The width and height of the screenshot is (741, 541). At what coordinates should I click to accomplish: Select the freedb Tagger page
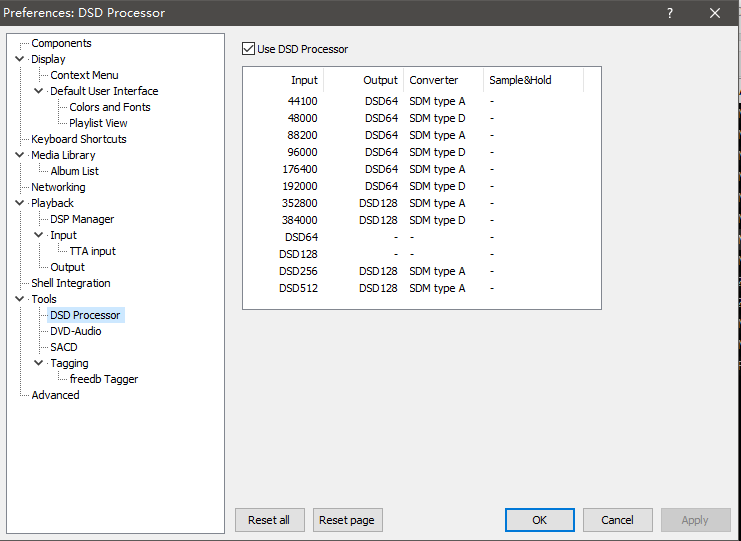(x=103, y=379)
